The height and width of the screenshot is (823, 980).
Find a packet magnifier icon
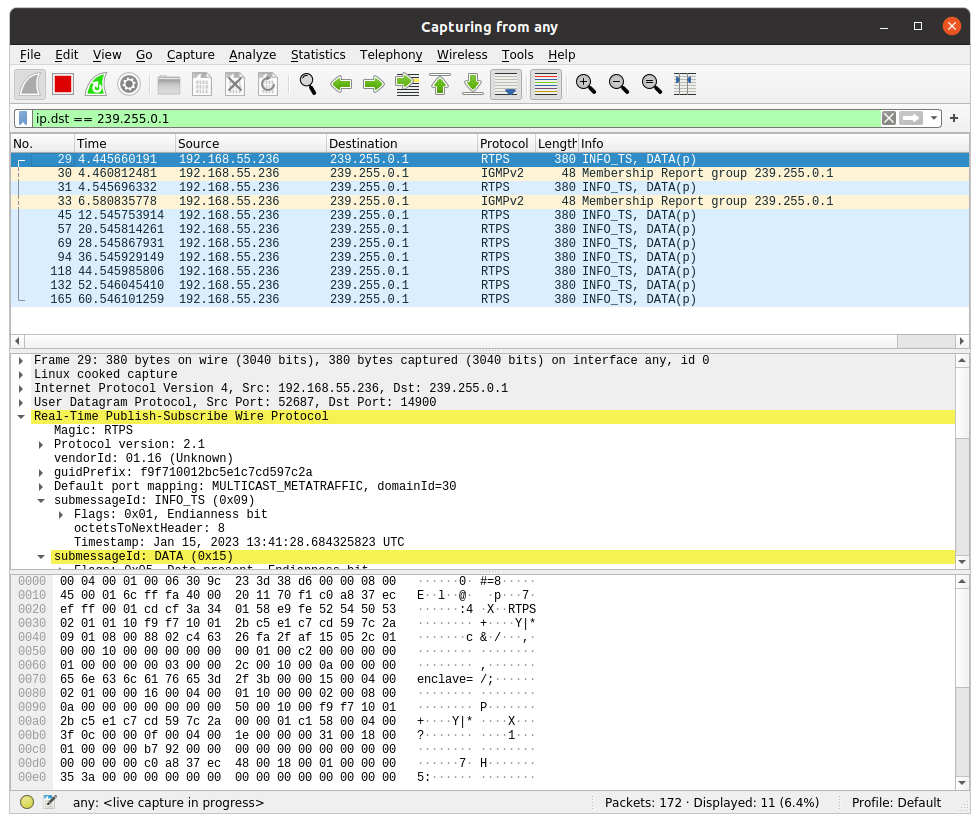click(308, 84)
